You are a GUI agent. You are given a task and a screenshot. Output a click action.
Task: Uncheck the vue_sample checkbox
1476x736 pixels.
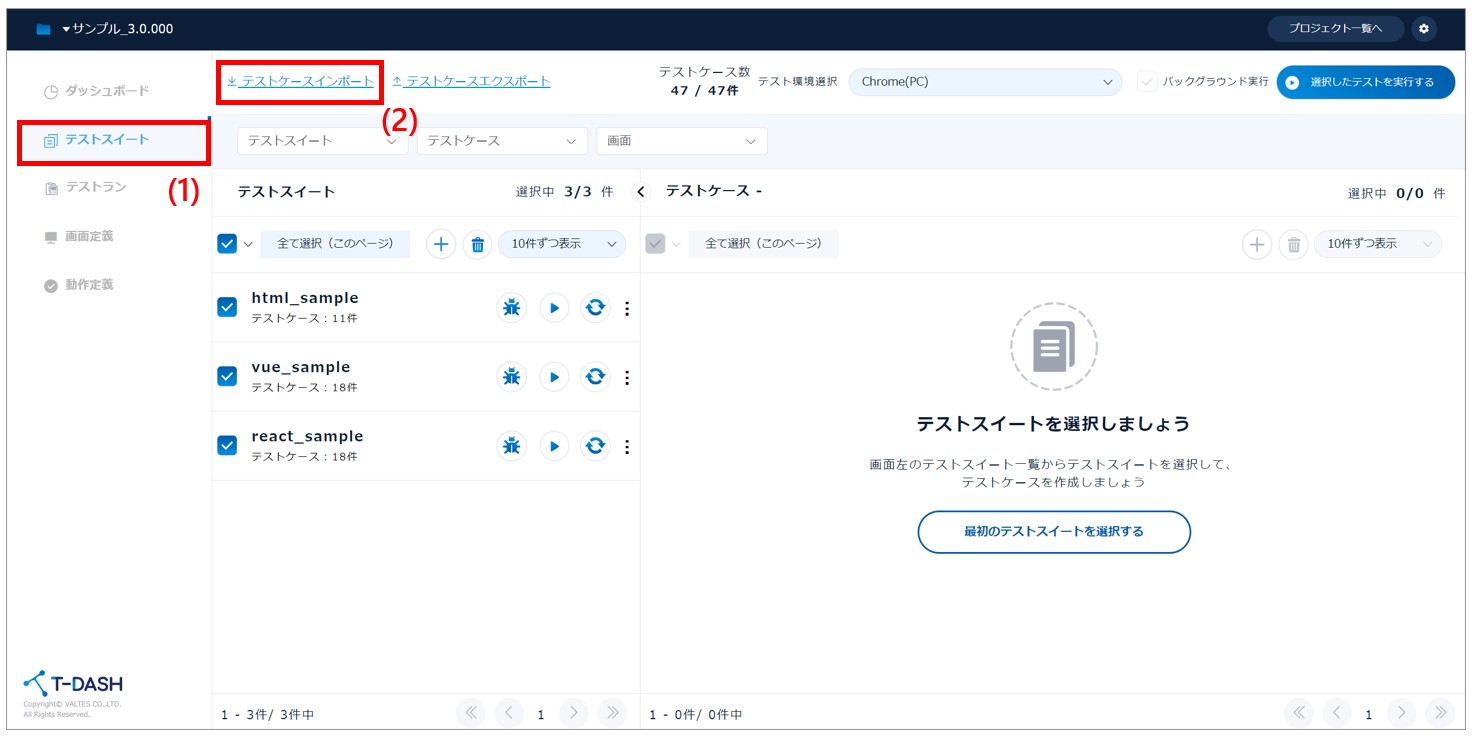point(227,376)
